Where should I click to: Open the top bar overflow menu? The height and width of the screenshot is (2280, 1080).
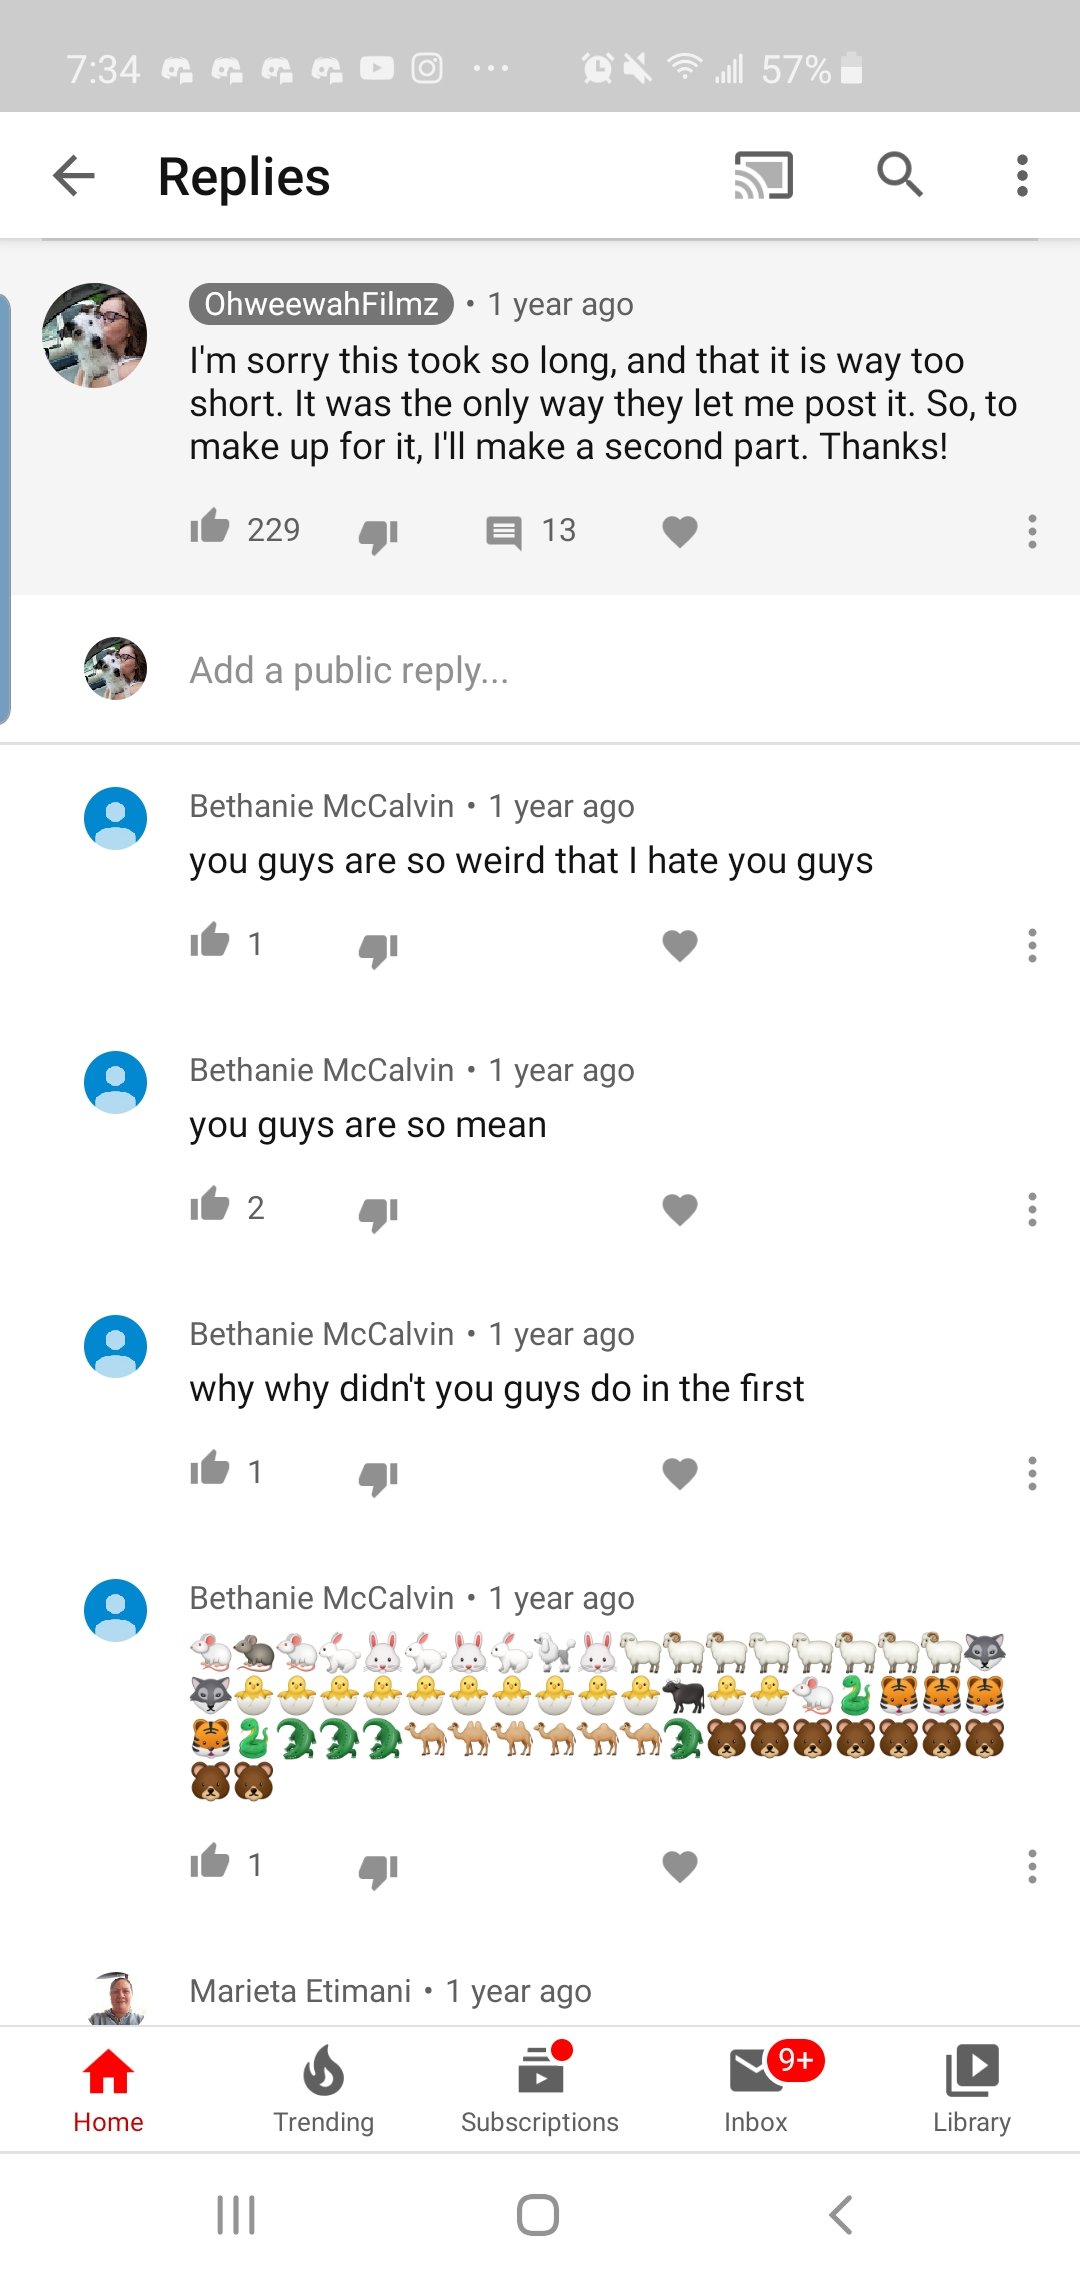click(1021, 176)
